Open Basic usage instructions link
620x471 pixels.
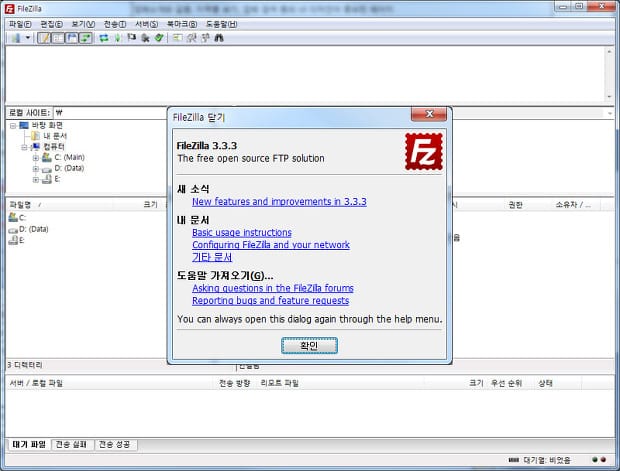(x=242, y=233)
